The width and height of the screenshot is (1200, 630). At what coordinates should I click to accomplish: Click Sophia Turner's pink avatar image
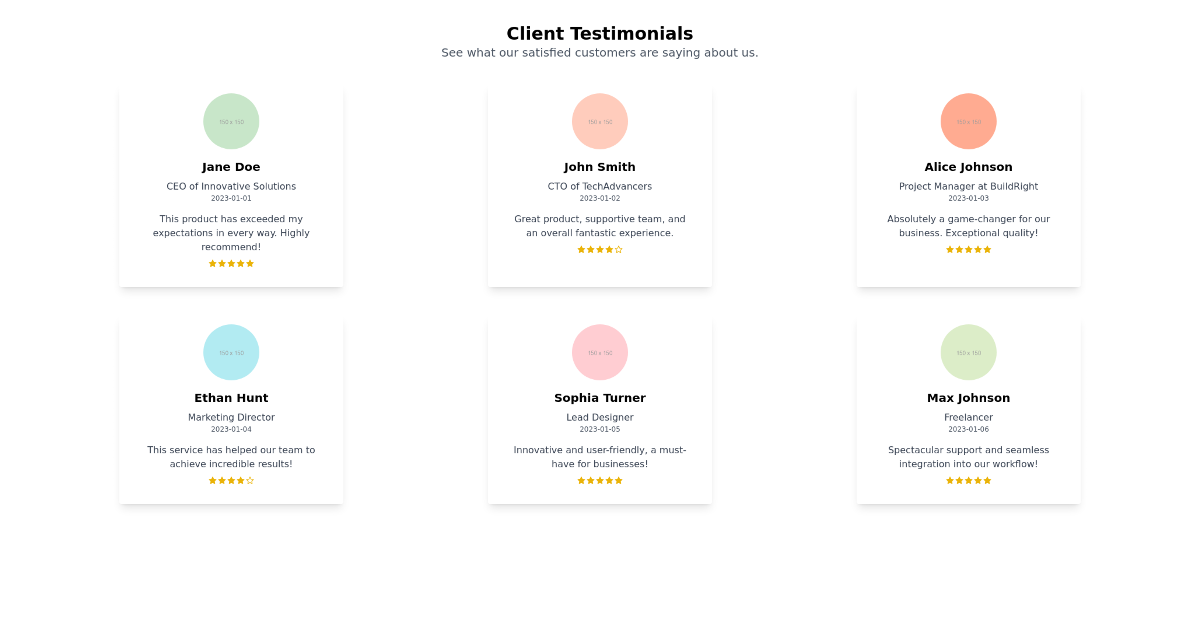[x=600, y=352]
